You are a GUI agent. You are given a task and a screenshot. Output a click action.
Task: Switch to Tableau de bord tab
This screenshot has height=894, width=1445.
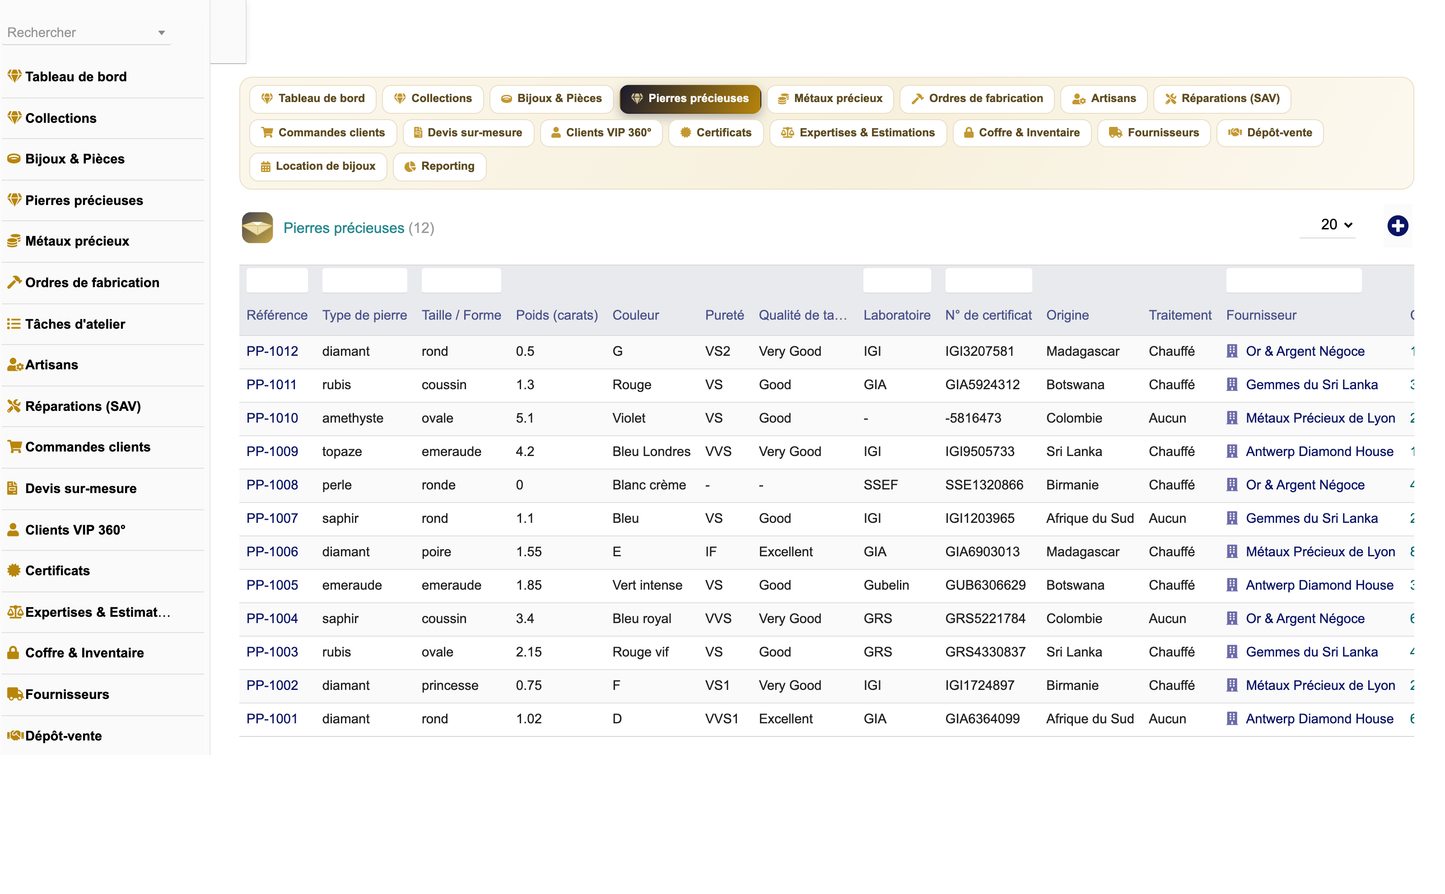(313, 98)
